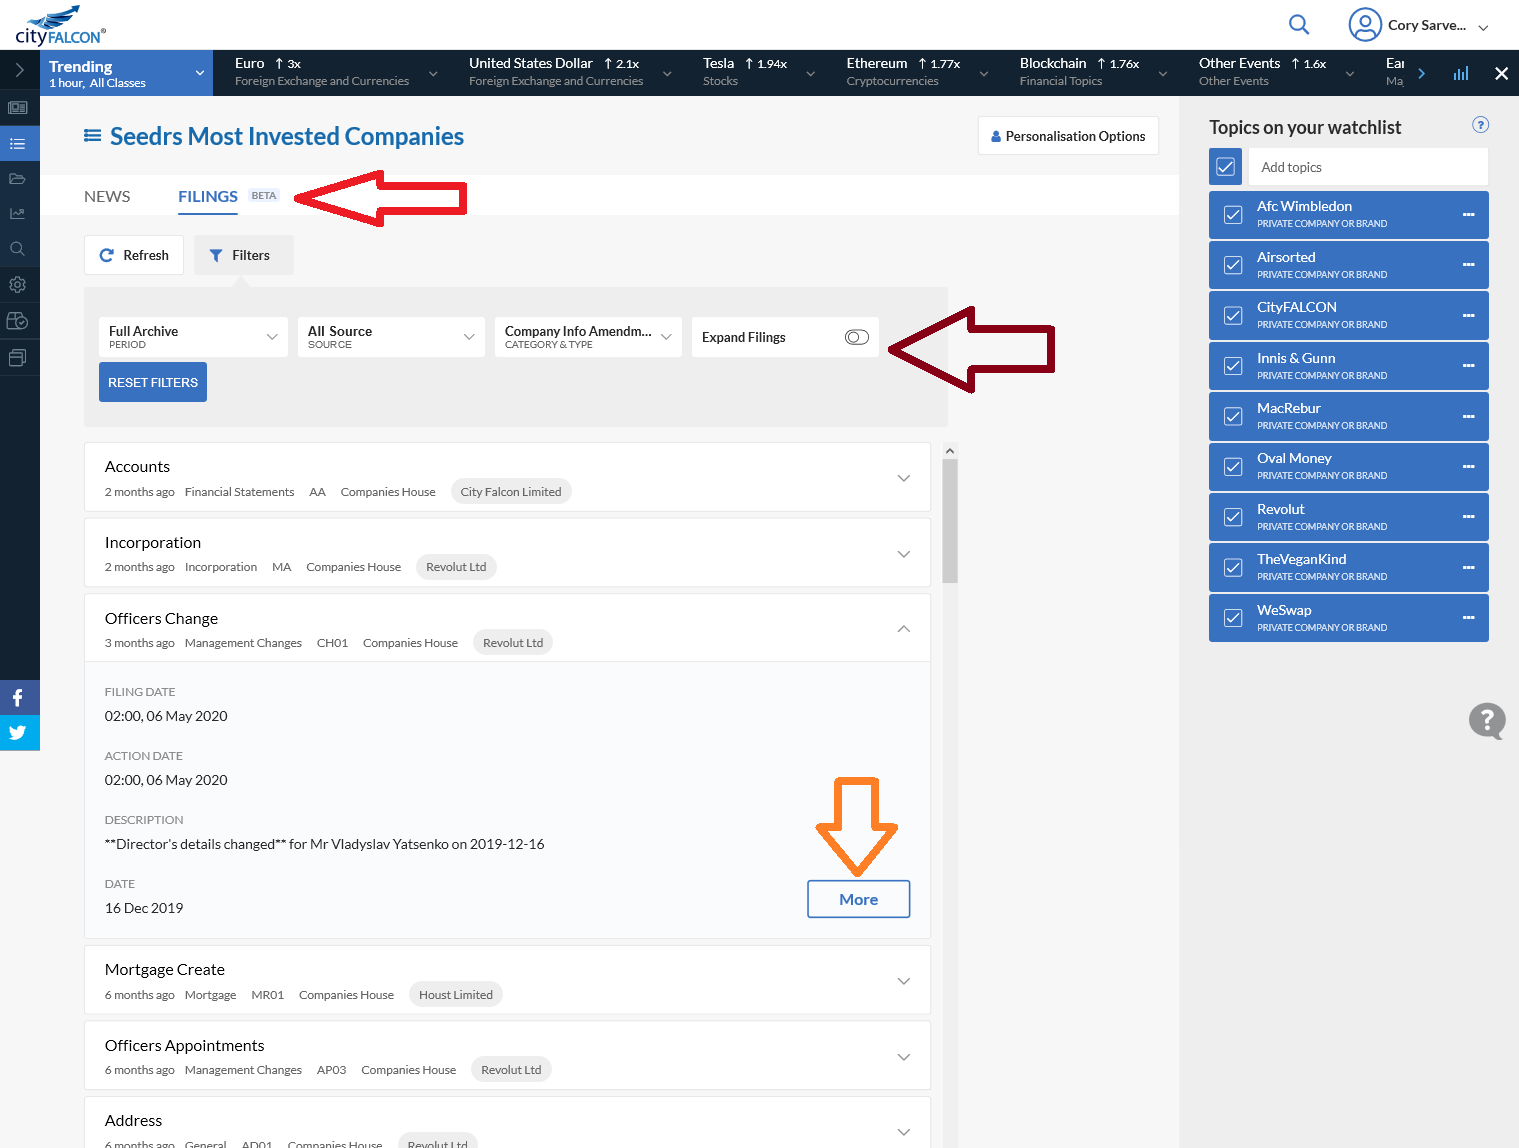Switch to the NEWS tab

107,196
